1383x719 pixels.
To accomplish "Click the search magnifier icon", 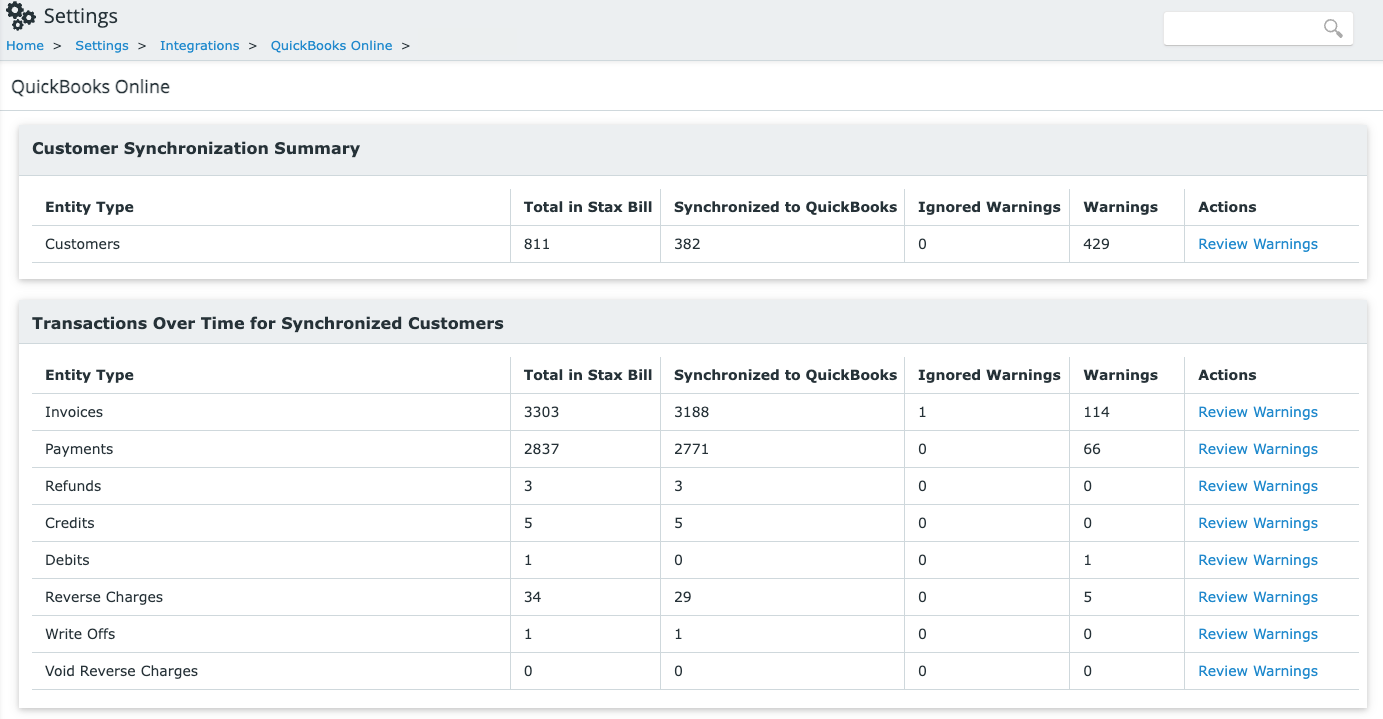I will pyautogui.click(x=1332, y=28).
